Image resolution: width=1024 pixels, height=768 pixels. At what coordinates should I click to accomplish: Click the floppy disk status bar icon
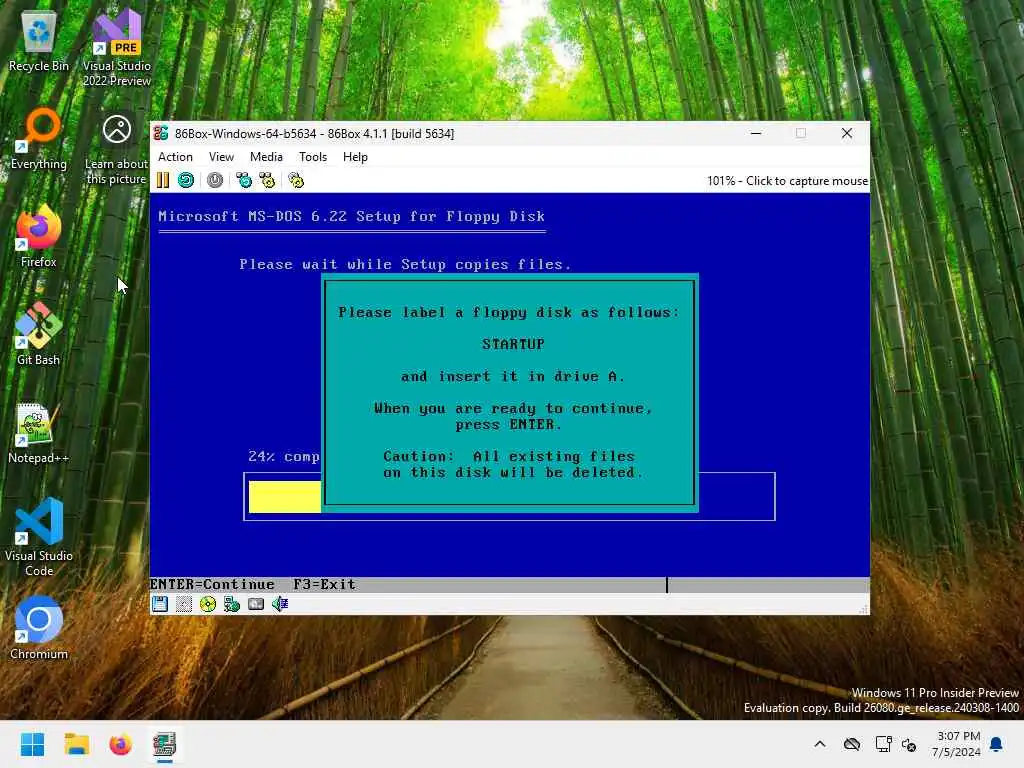pos(160,604)
